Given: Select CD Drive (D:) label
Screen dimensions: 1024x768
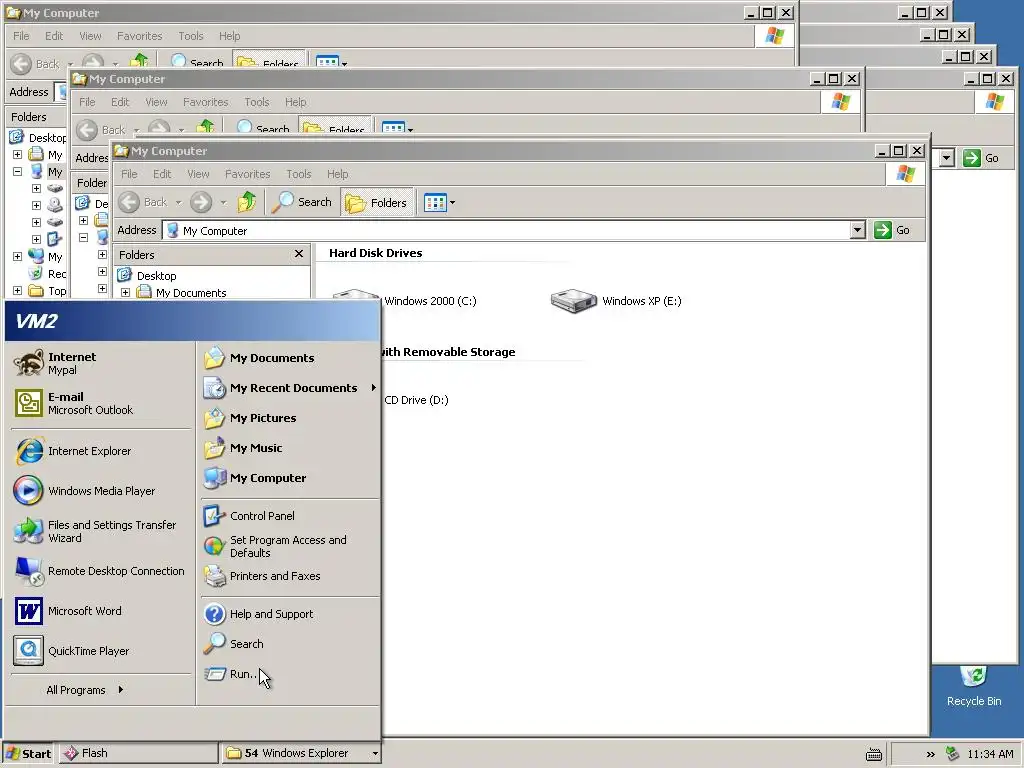Looking at the screenshot, I should click(416, 400).
